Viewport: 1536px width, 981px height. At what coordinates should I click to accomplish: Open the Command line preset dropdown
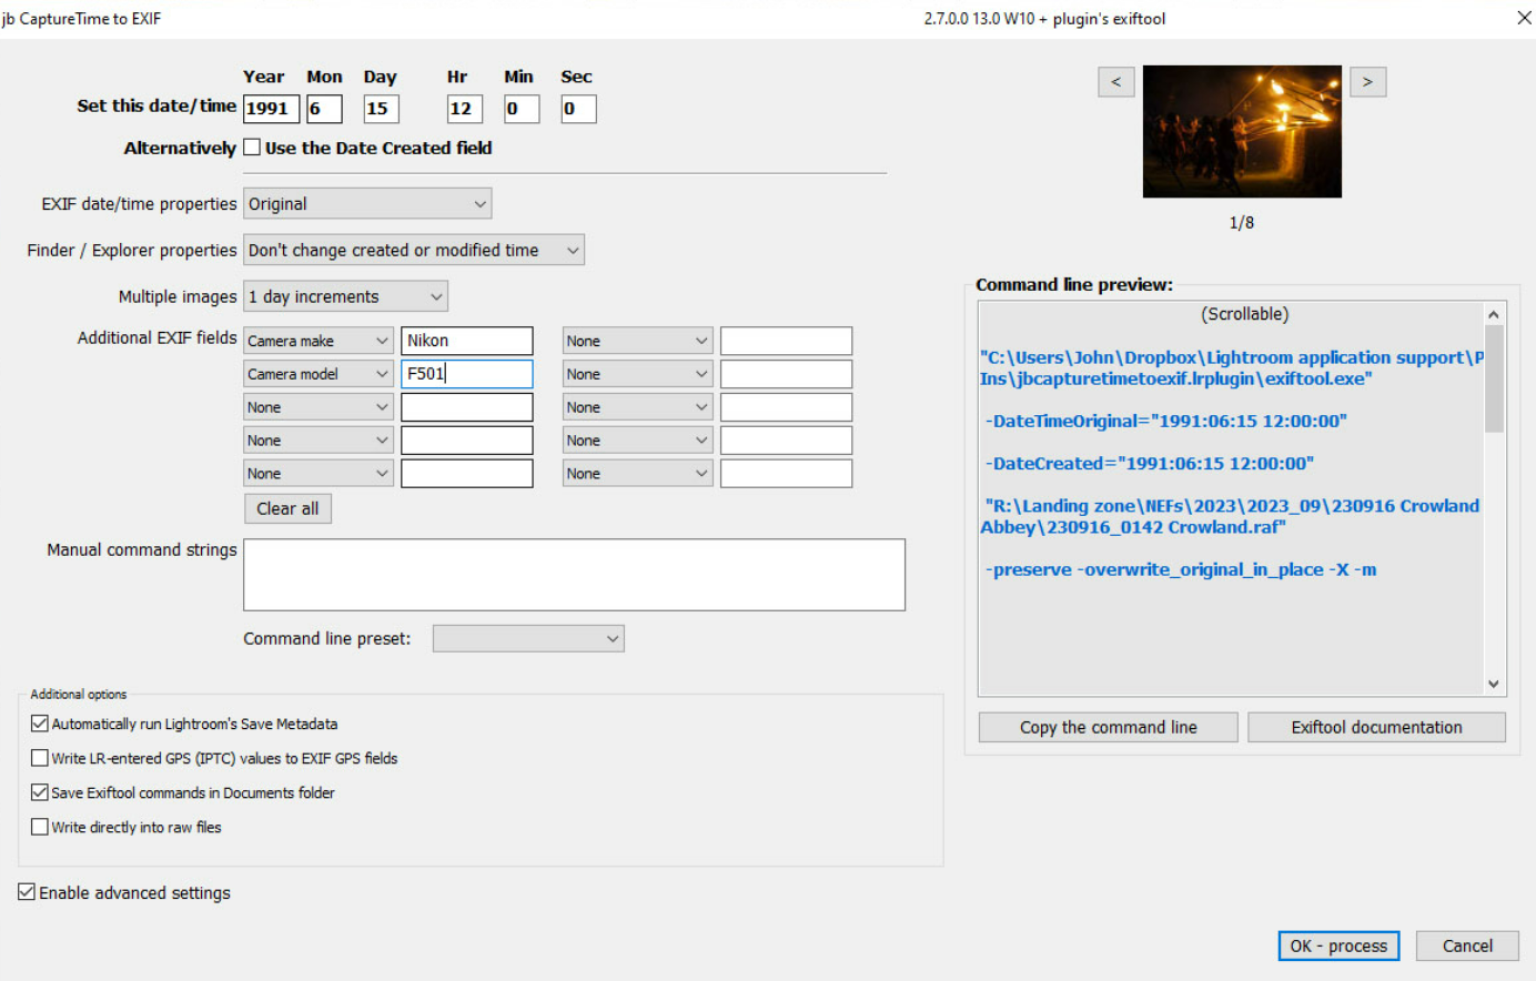[x=528, y=639]
